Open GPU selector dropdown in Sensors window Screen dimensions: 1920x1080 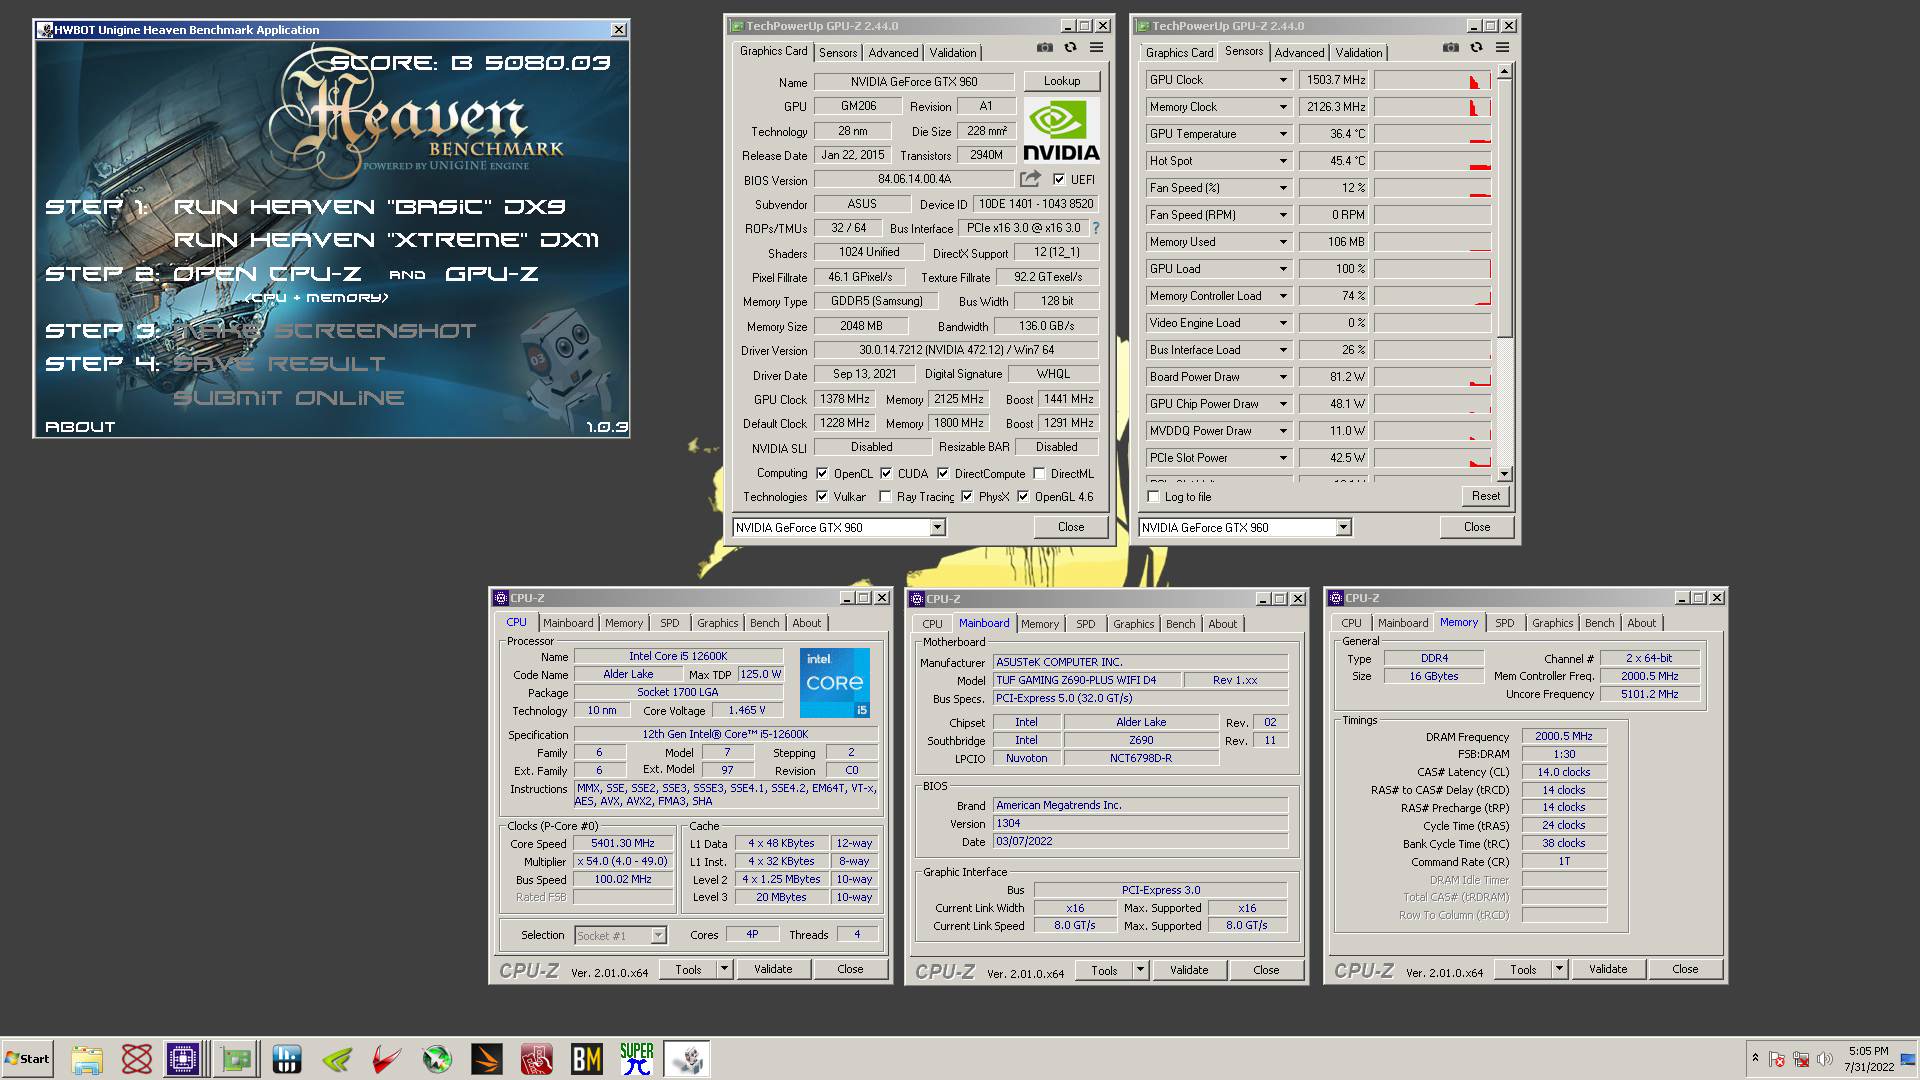tap(1343, 528)
